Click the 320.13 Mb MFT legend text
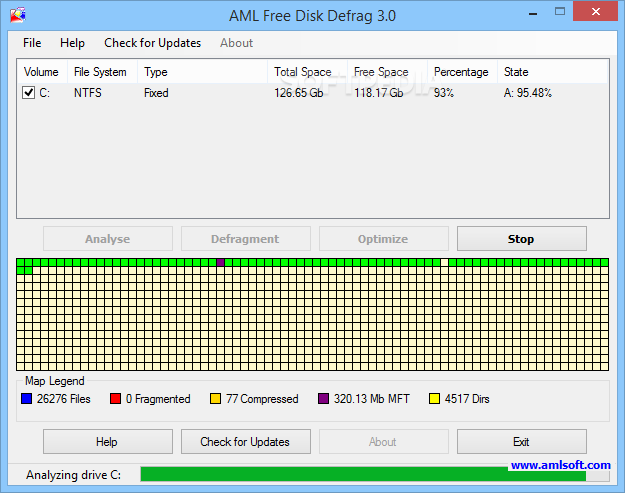 (371, 399)
